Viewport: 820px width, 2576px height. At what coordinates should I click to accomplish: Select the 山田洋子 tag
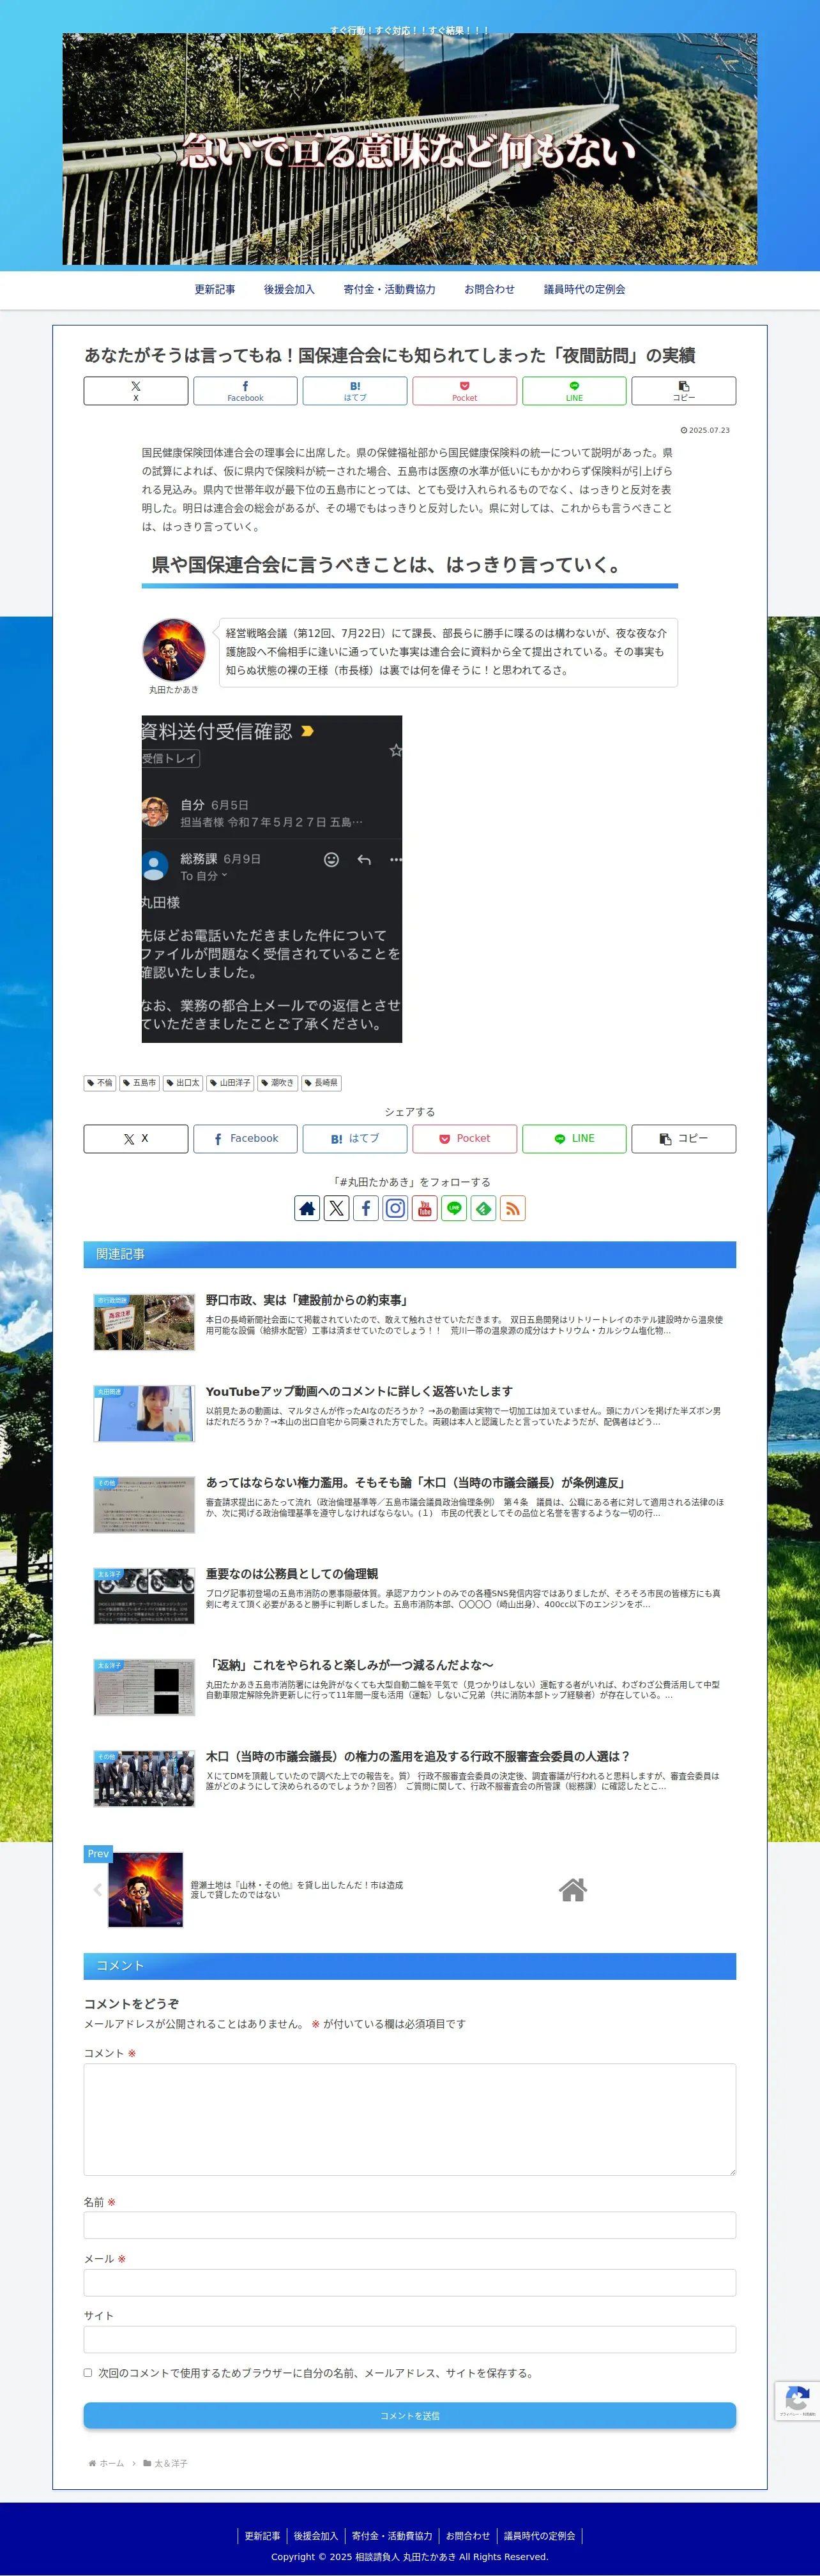click(230, 1082)
